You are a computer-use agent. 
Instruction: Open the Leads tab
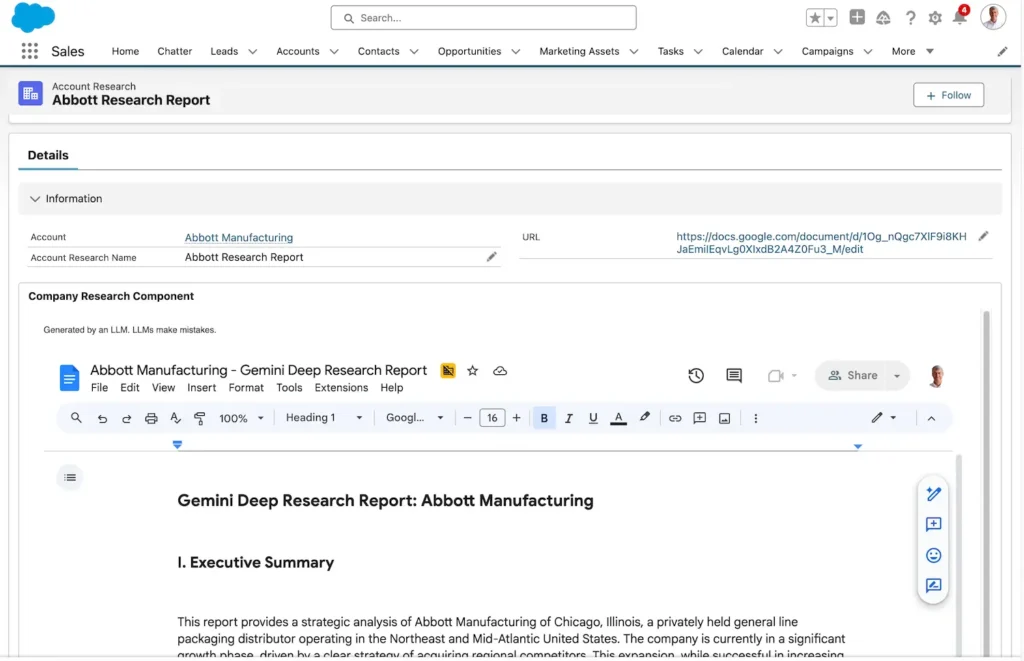[224, 51]
